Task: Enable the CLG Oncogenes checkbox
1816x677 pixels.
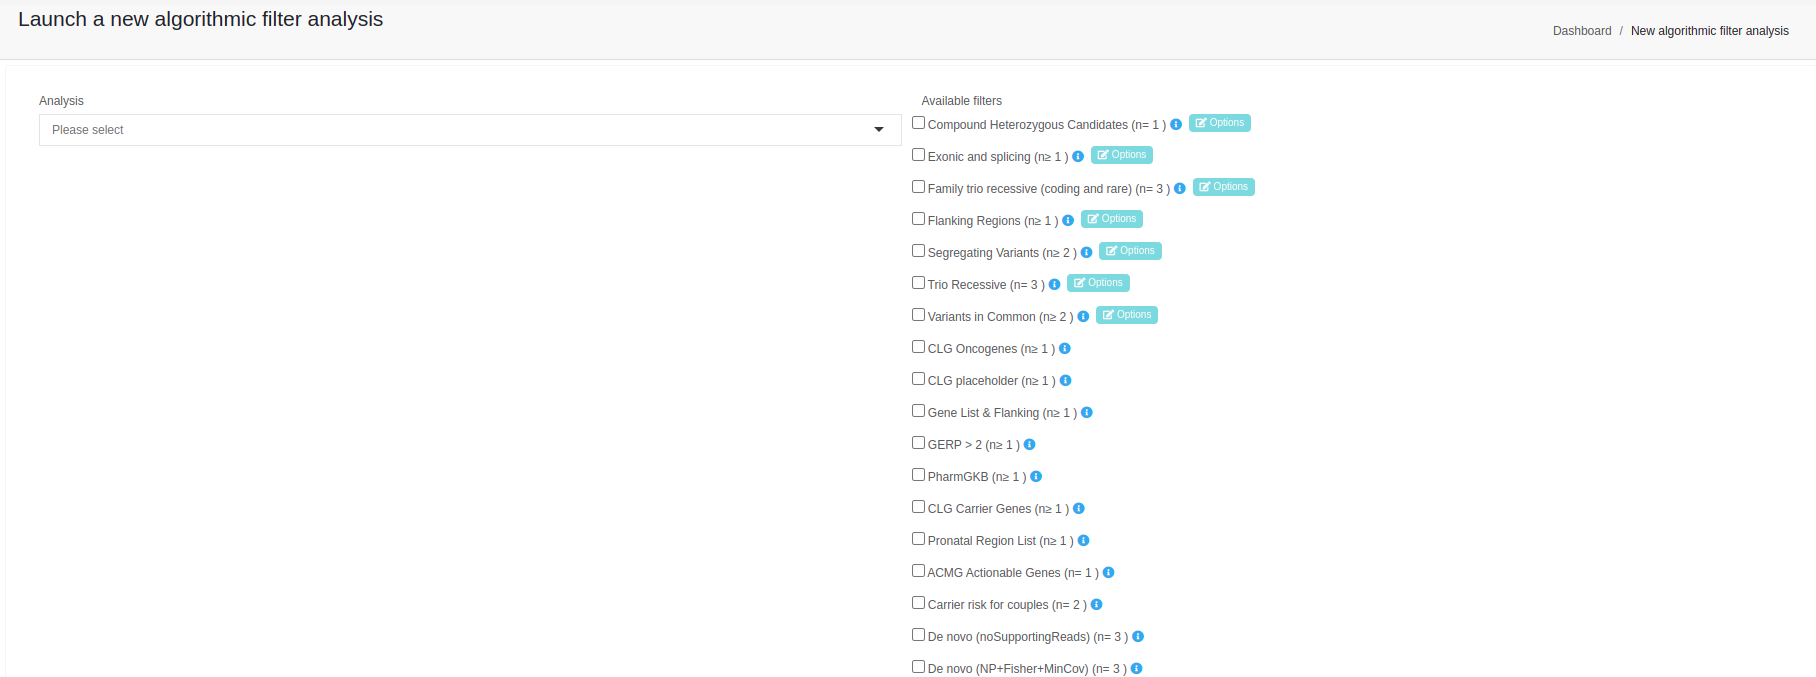Action: point(918,347)
